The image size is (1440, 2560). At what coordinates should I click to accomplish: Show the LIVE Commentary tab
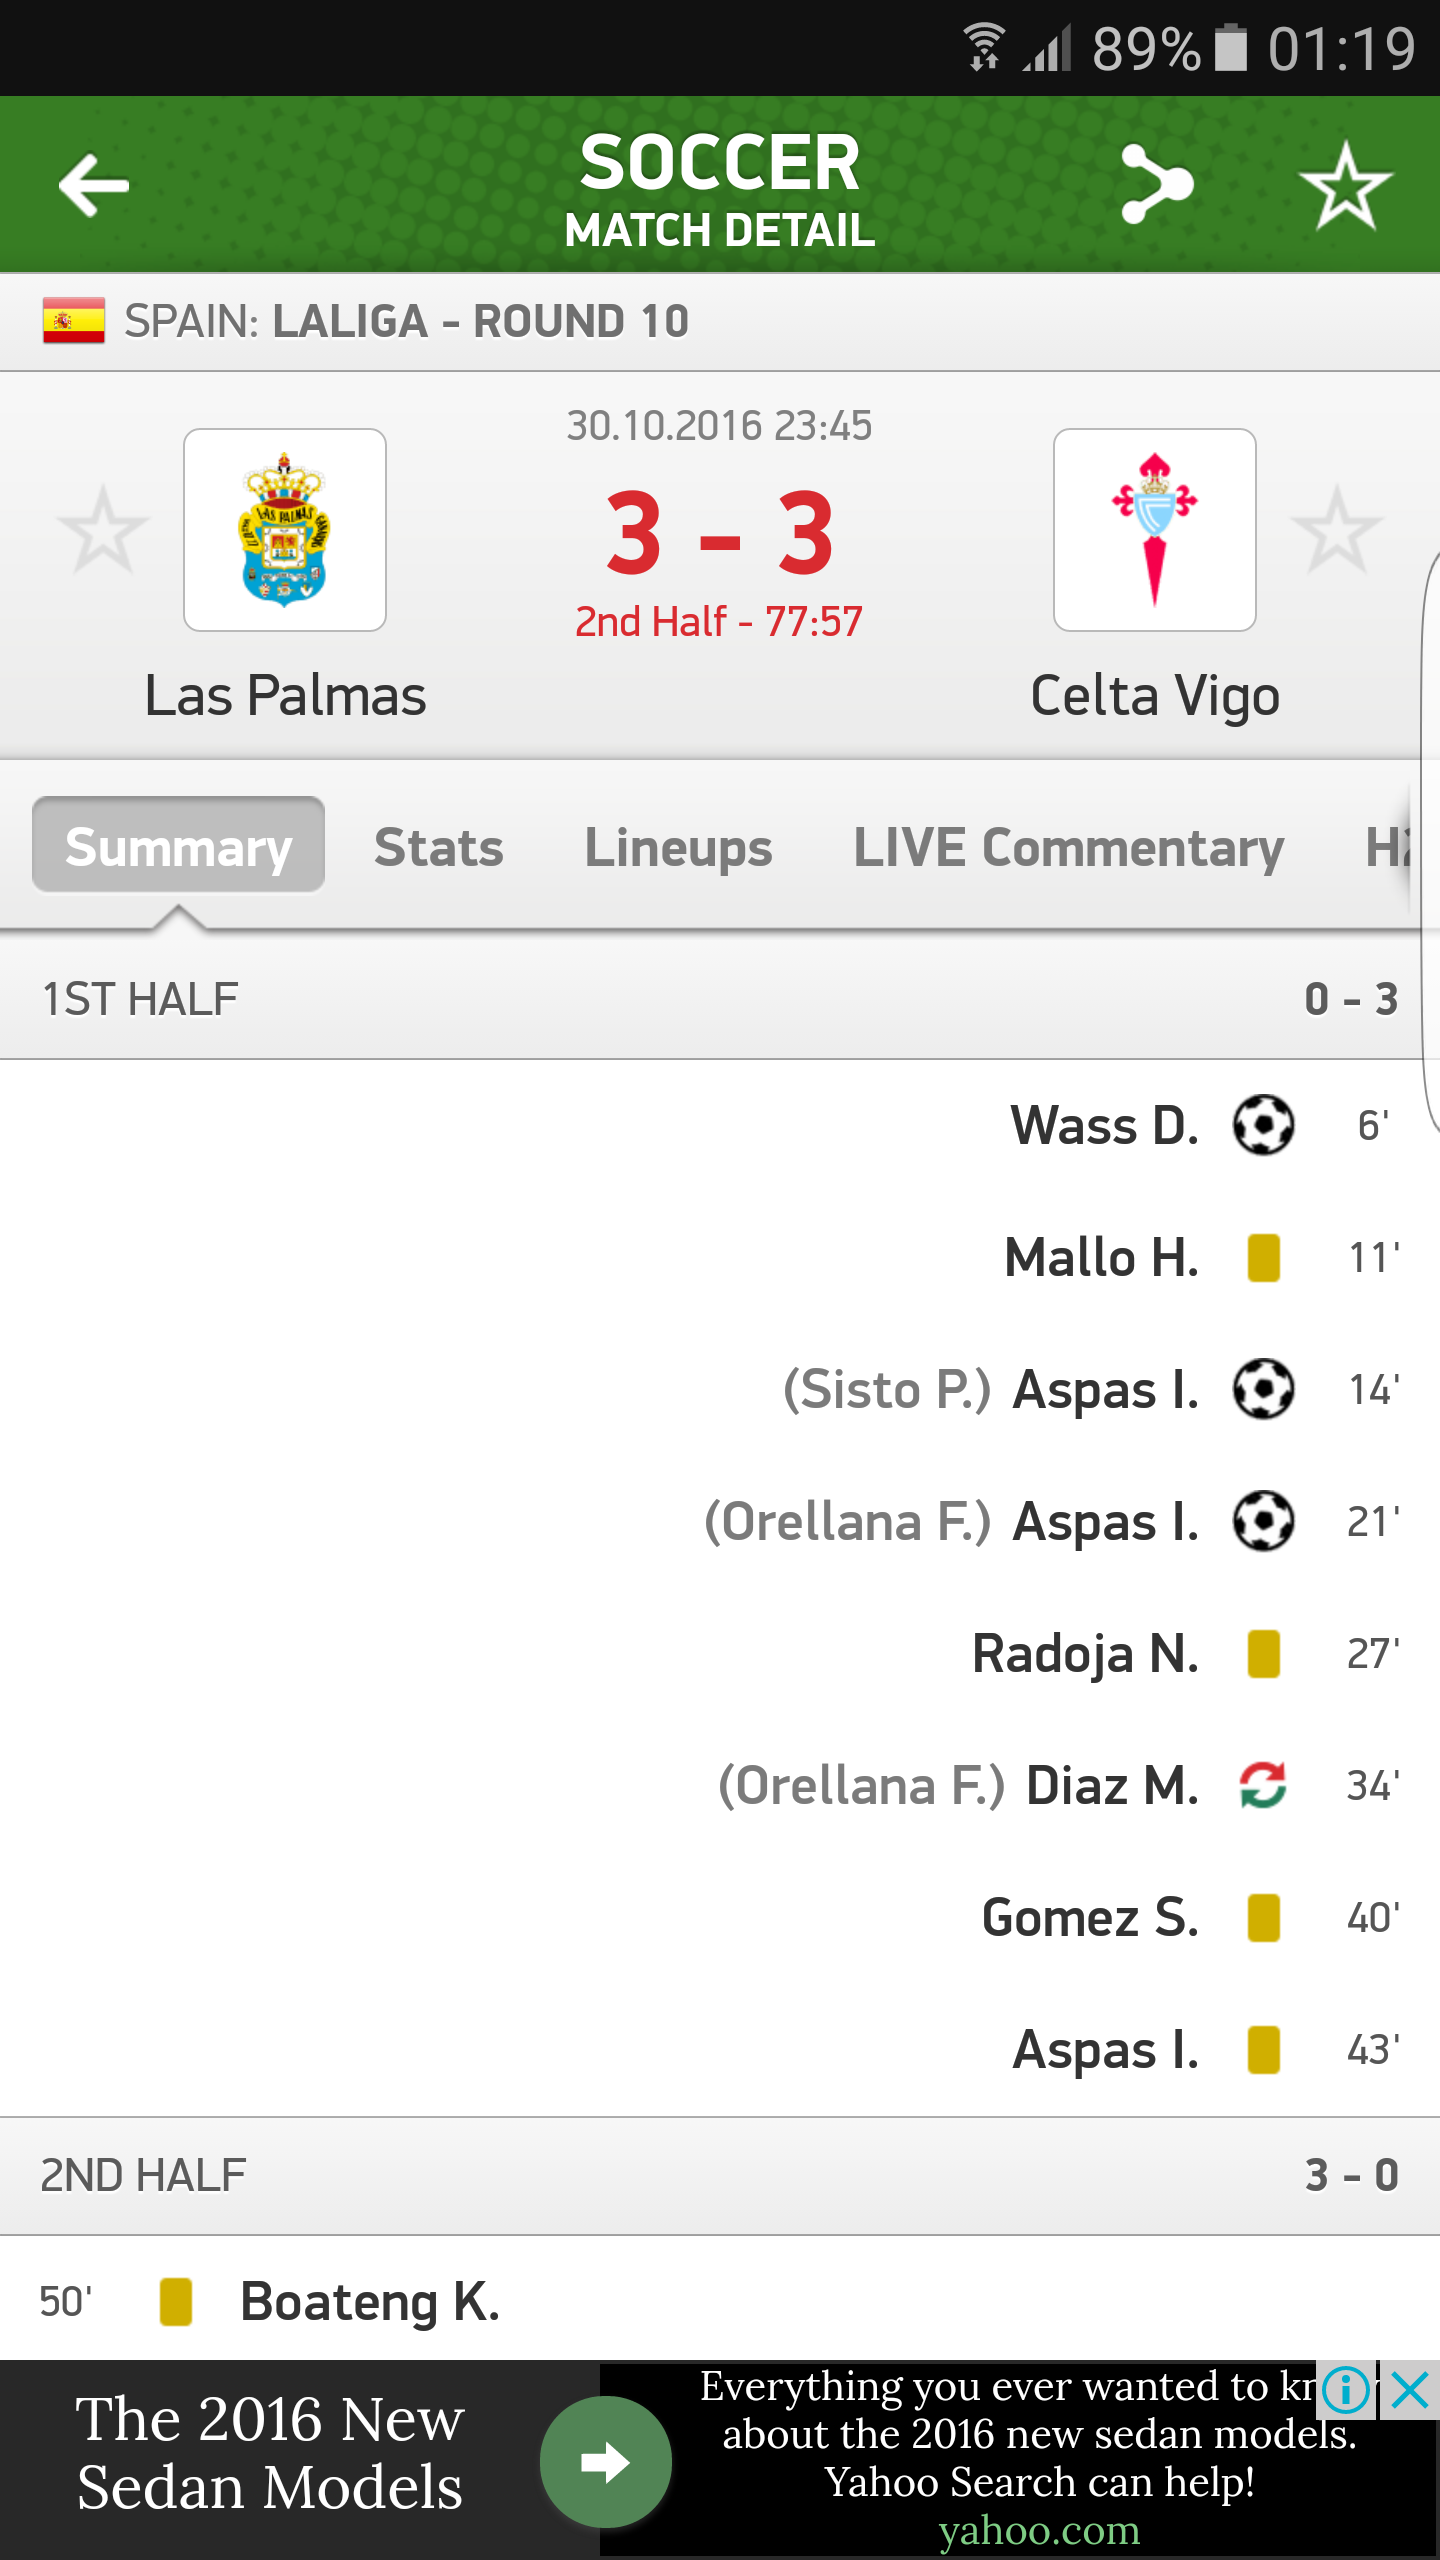click(1068, 848)
